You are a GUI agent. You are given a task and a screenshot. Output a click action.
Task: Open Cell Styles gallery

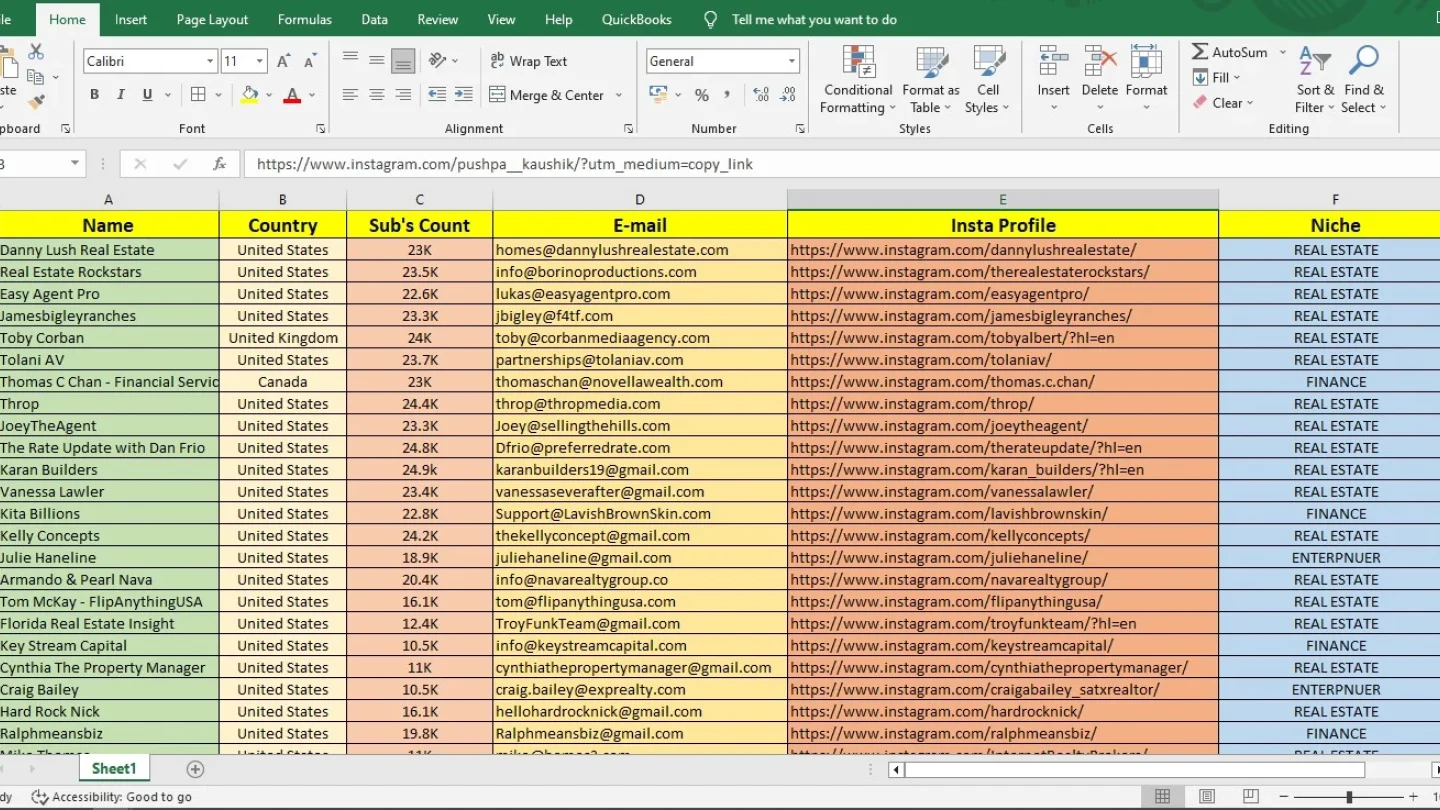988,80
